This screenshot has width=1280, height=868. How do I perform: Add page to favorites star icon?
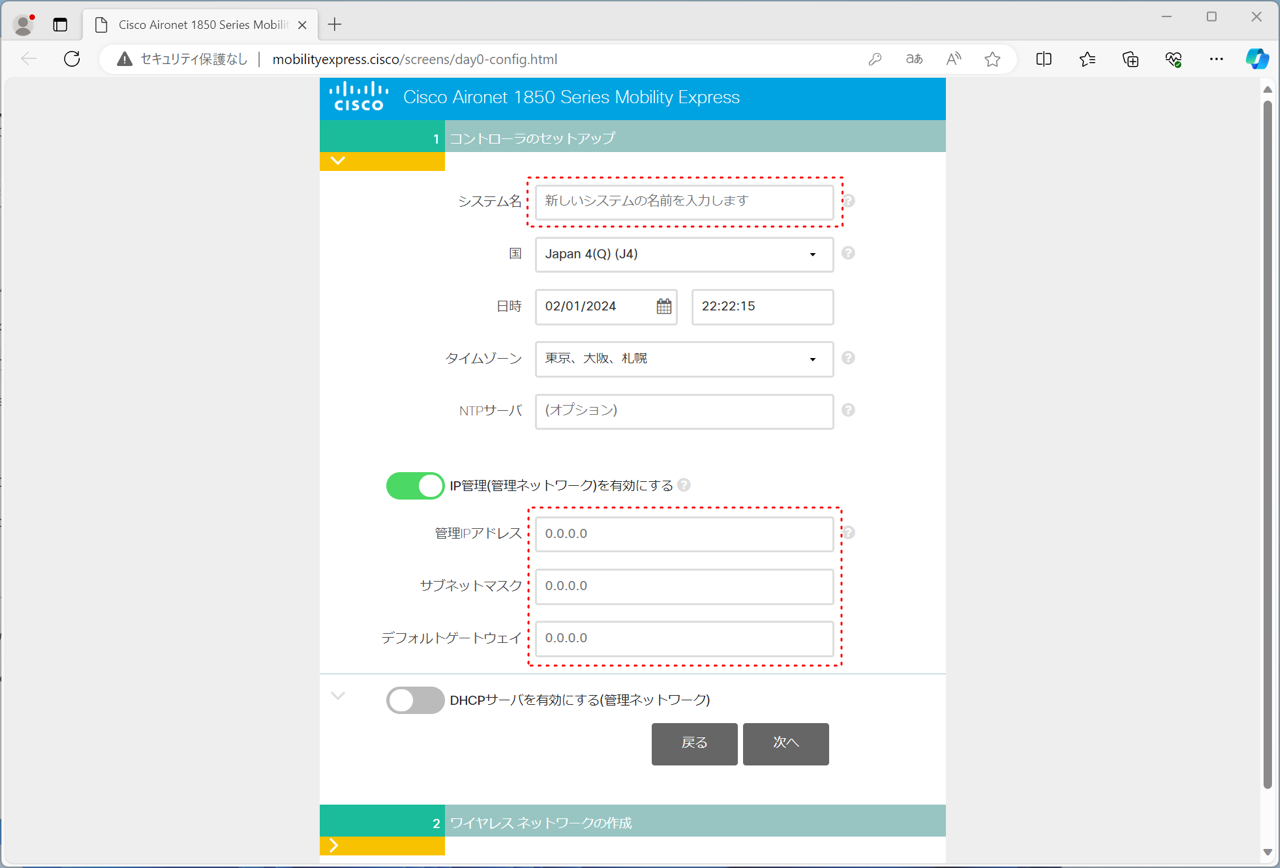[992, 59]
